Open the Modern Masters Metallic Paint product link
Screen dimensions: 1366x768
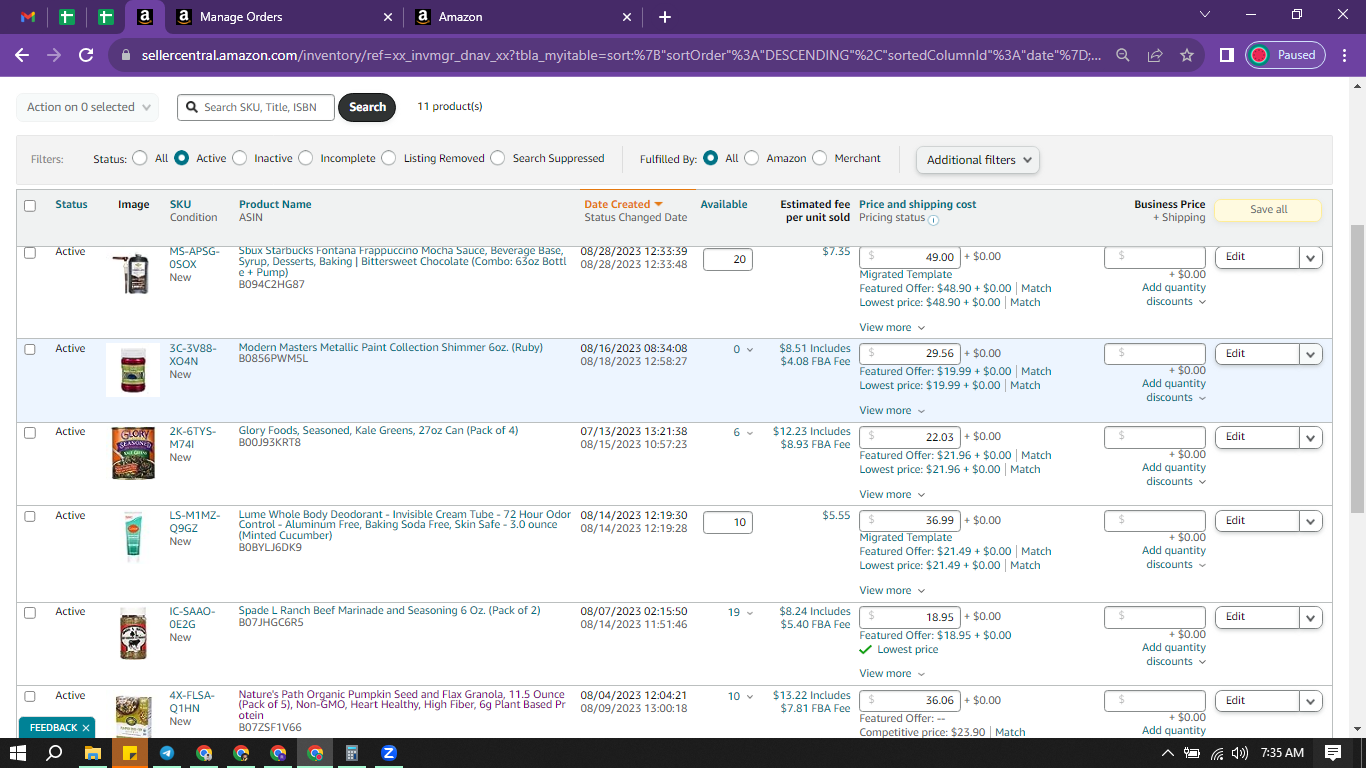pyautogui.click(x=391, y=348)
